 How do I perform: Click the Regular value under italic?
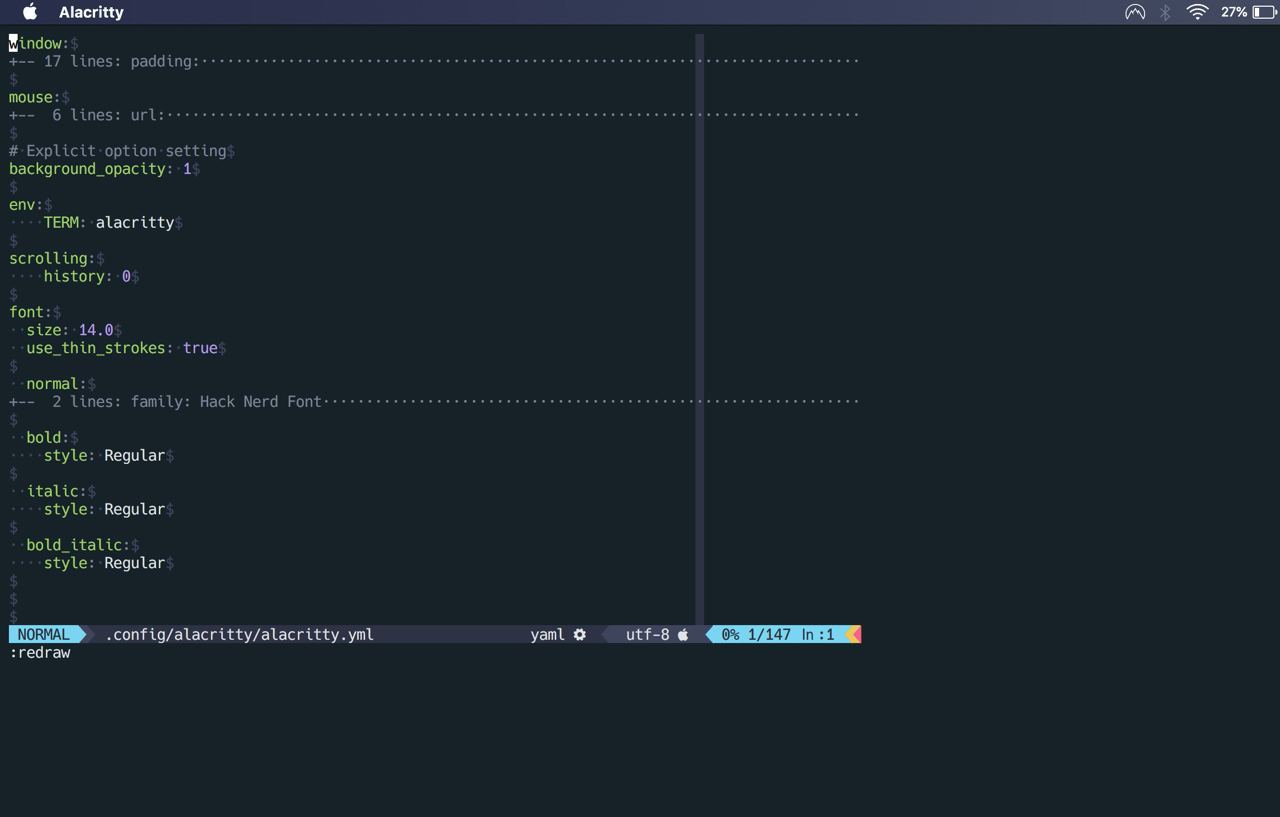(134, 509)
